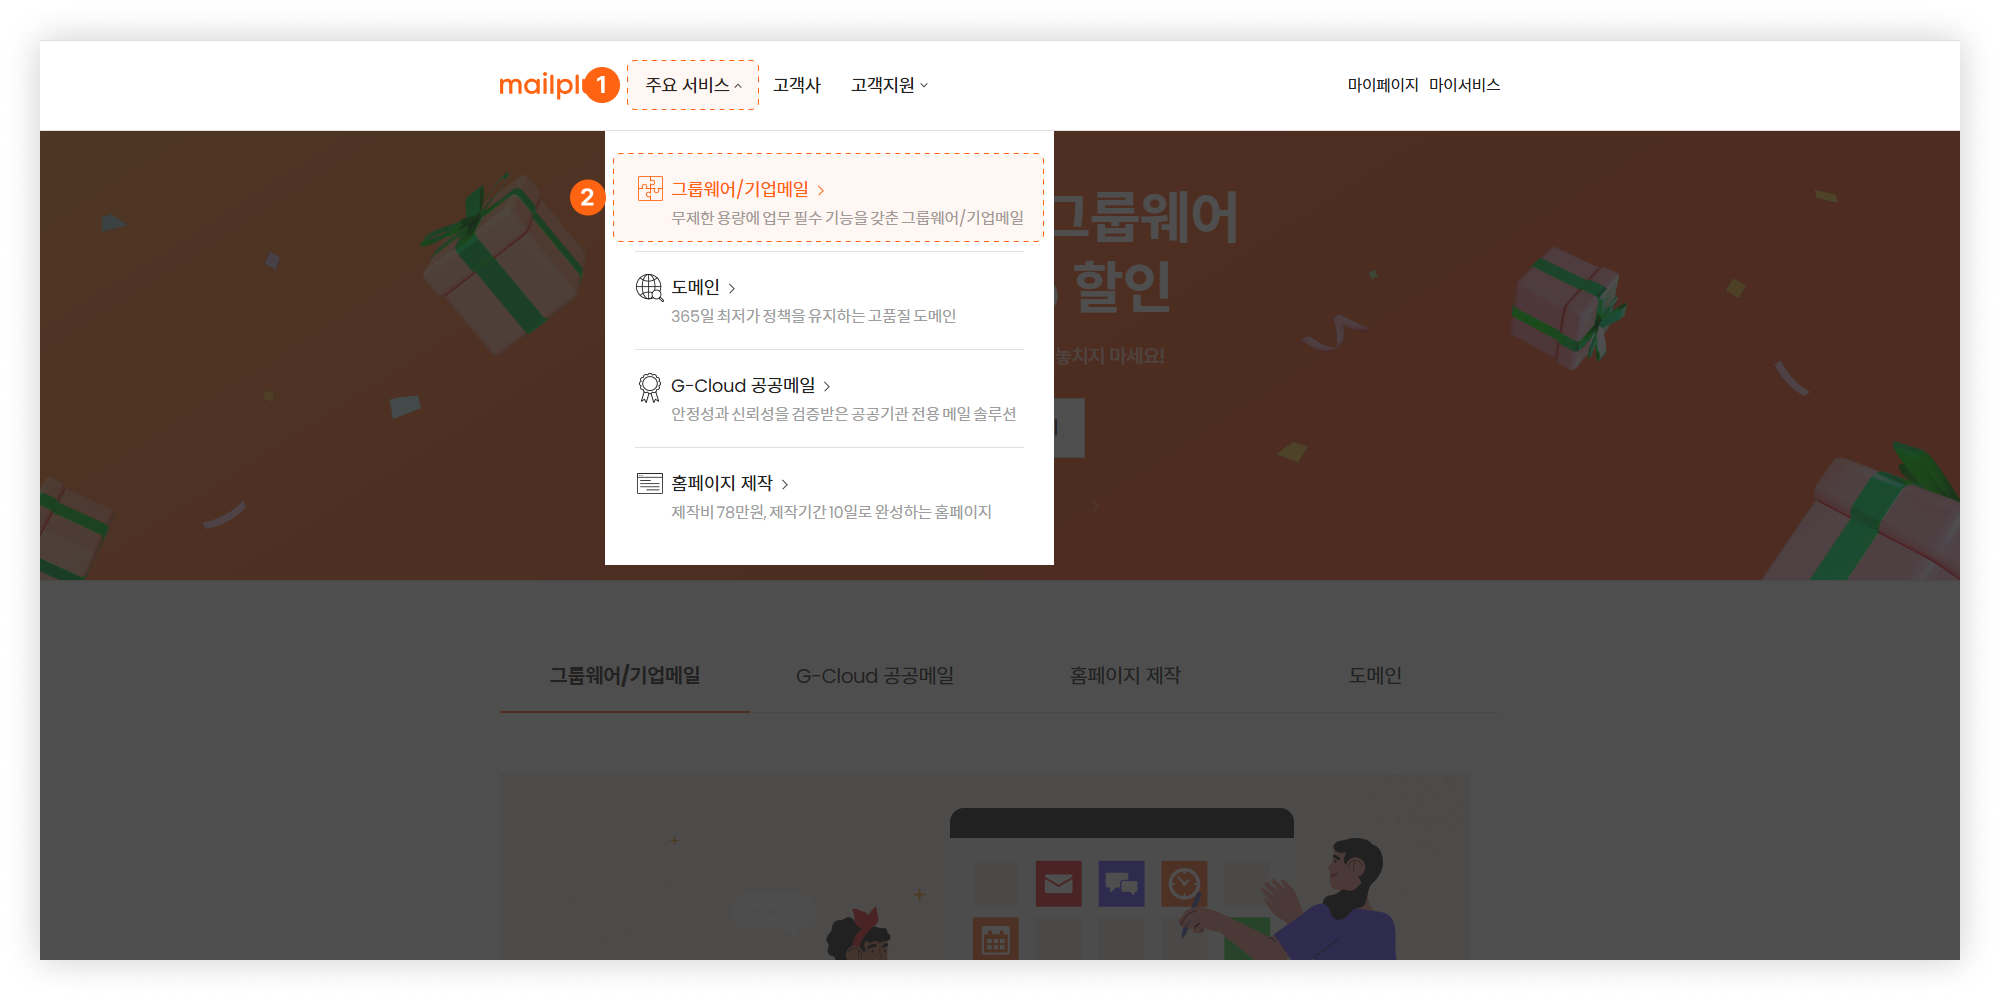Select 홈페이지 제작 in the dropdown
This screenshot has height=1000, width=2000.
[829, 496]
